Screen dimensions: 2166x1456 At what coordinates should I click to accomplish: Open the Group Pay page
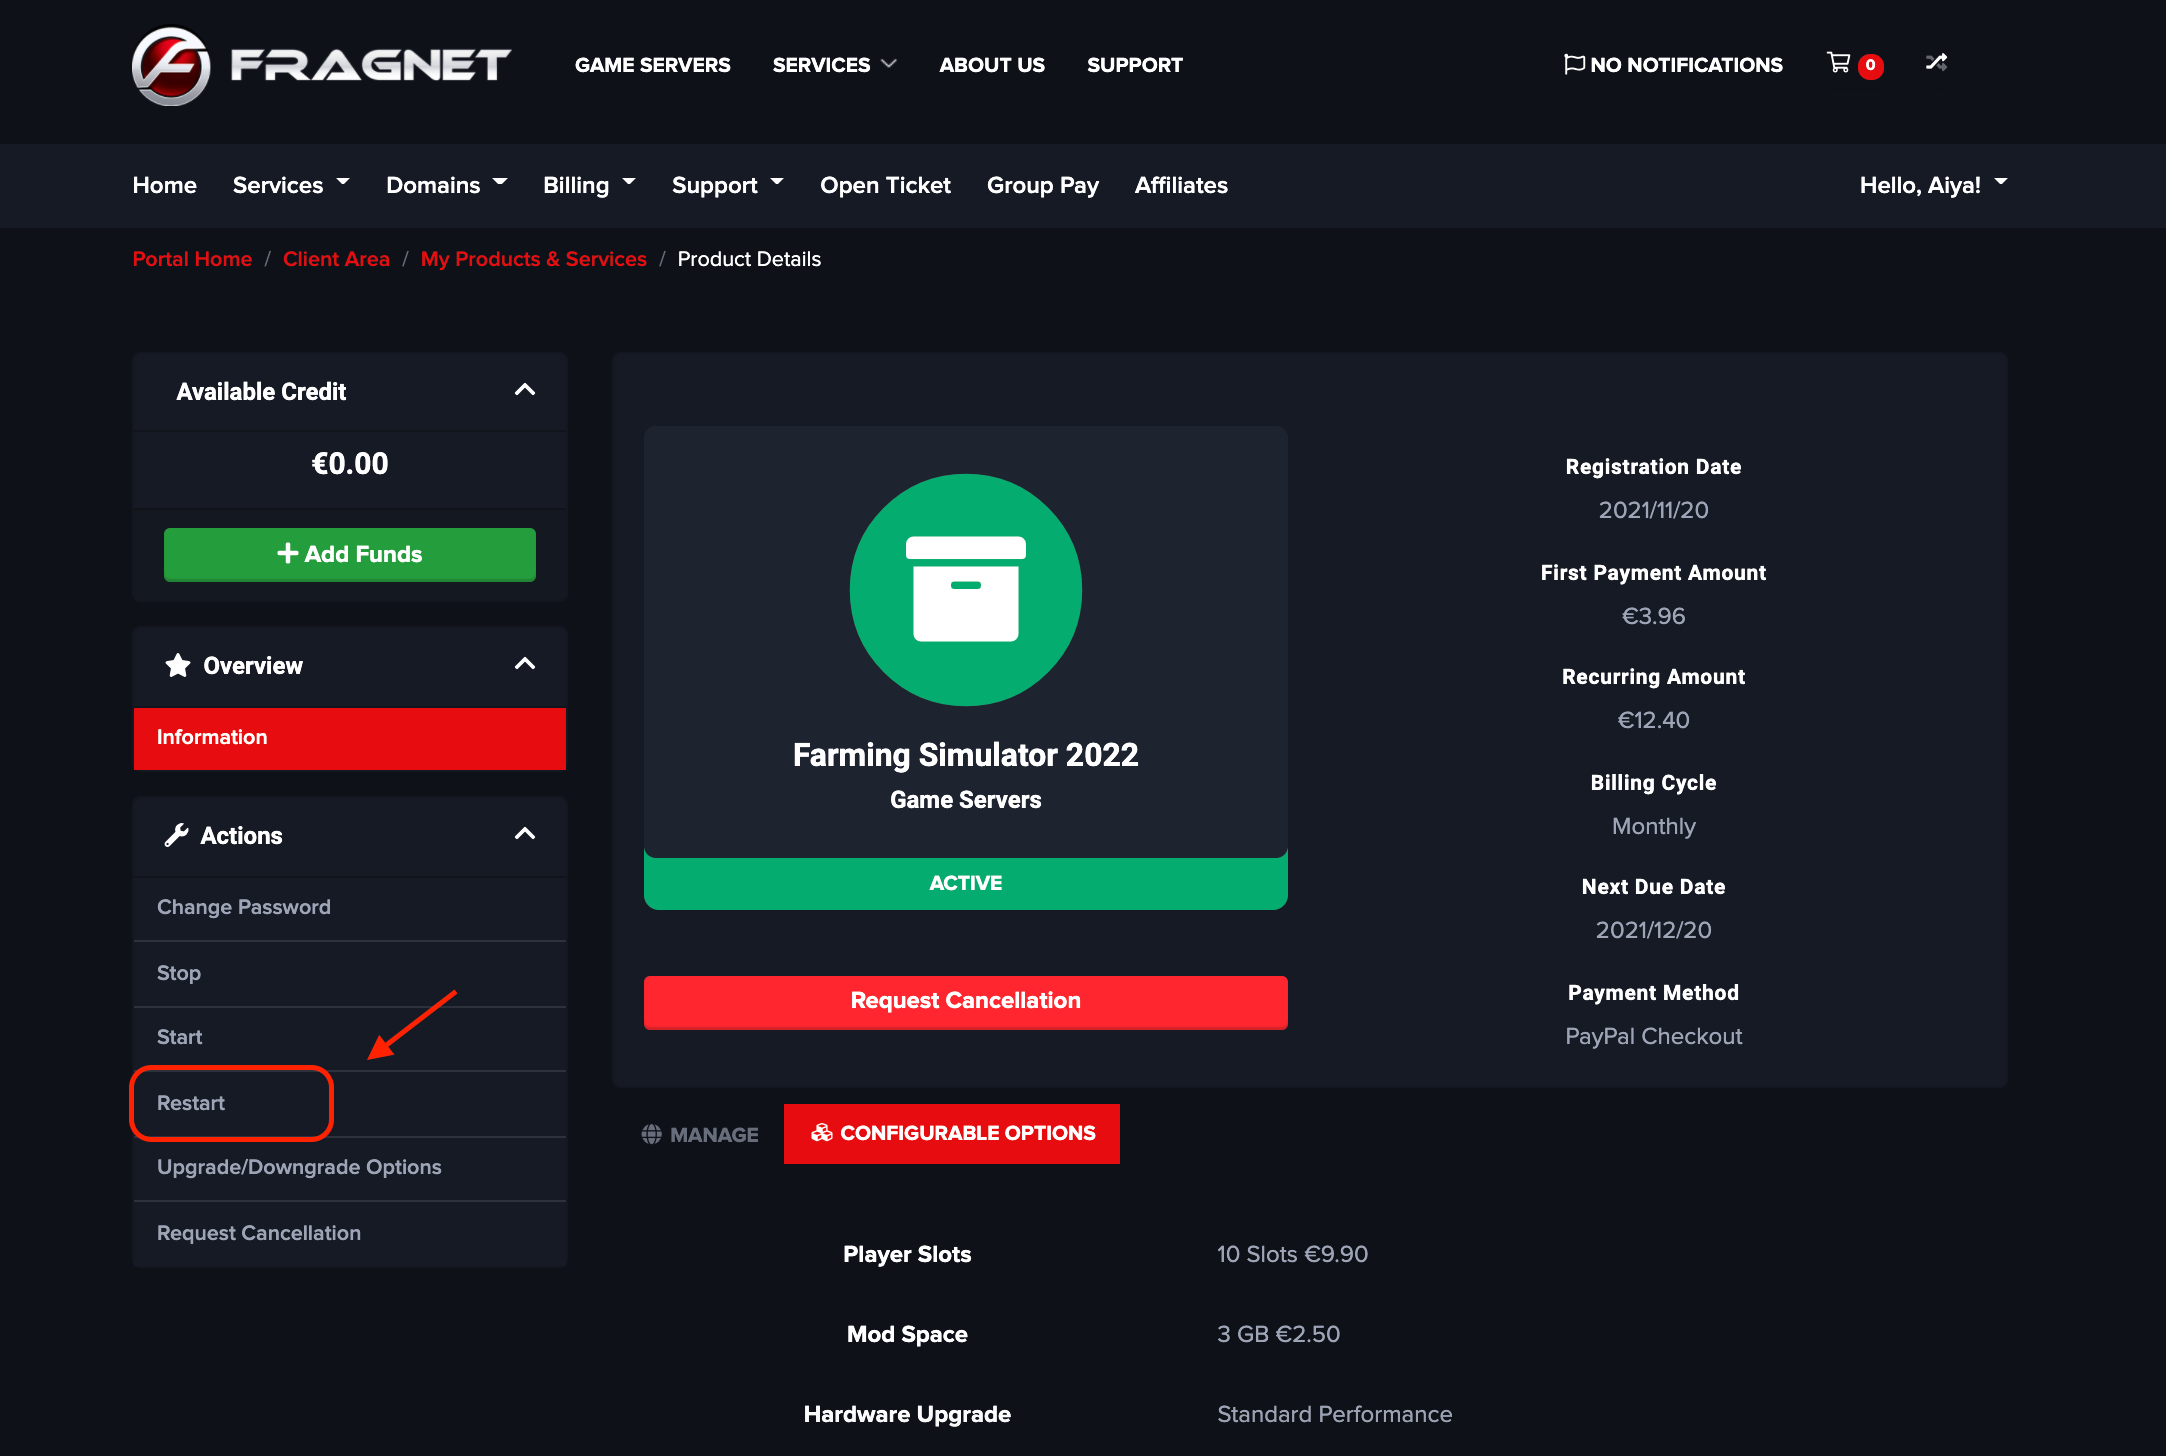tap(1043, 185)
